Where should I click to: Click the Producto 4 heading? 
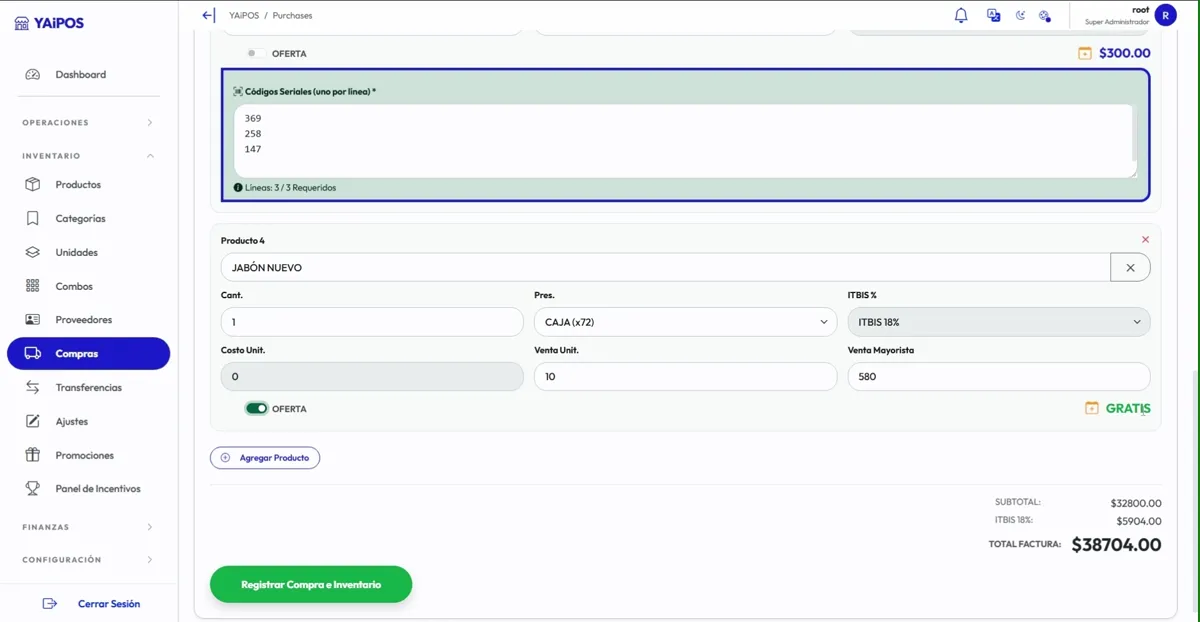243,240
